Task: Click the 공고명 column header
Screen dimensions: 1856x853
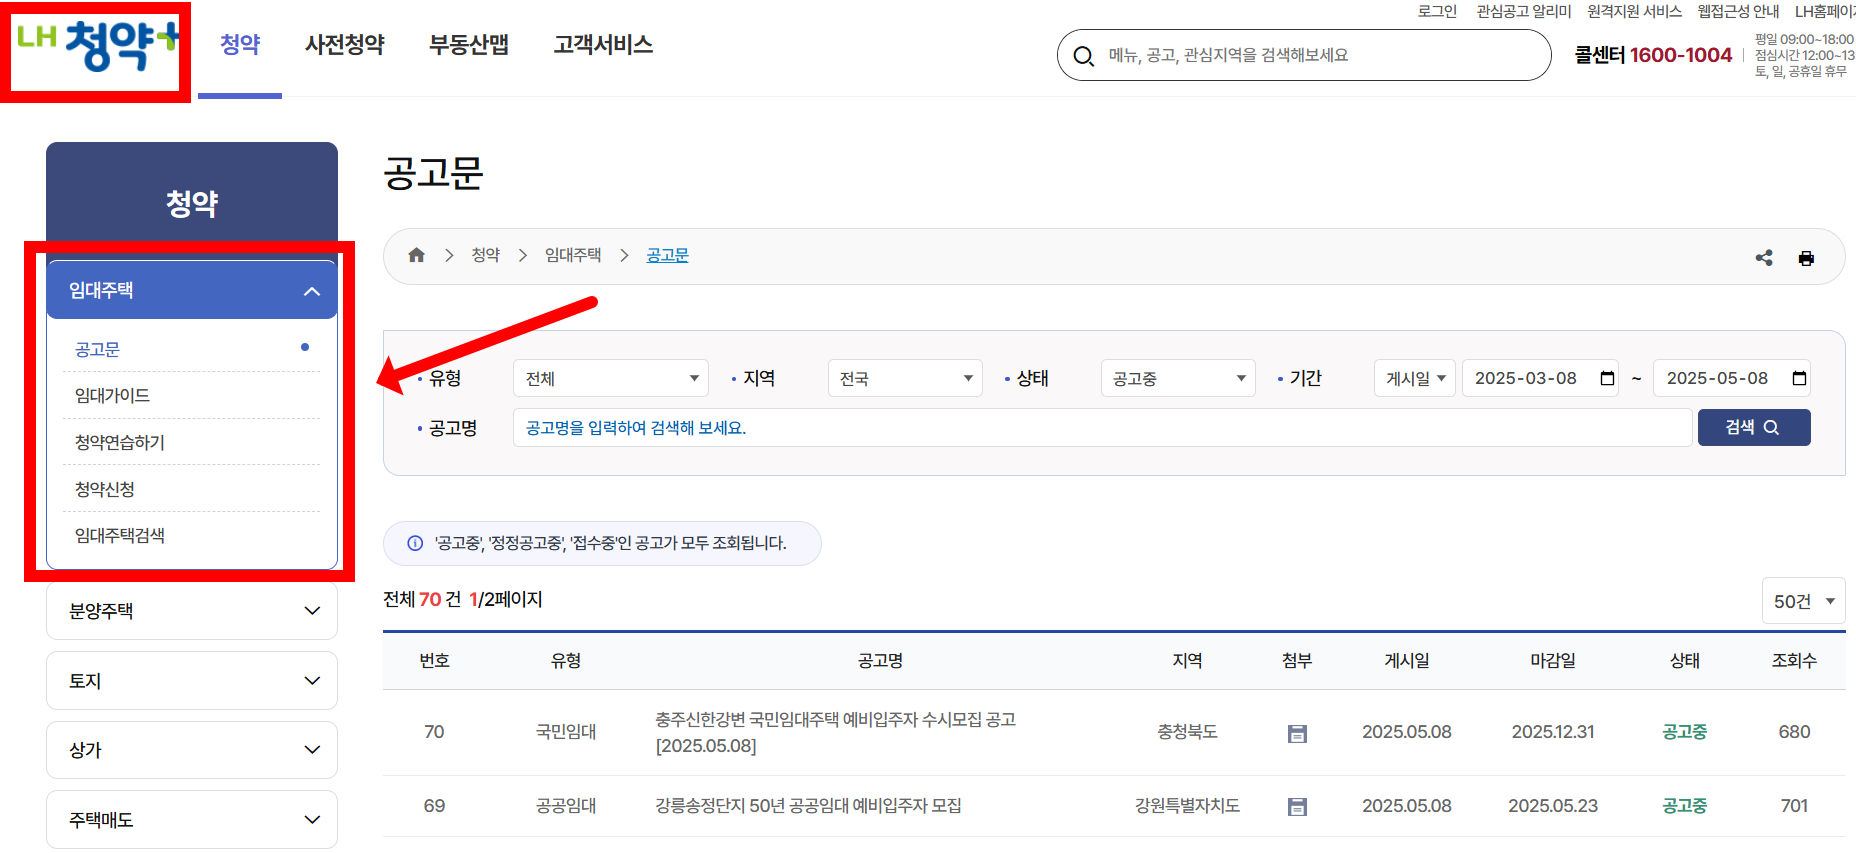Action: coord(880,661)
